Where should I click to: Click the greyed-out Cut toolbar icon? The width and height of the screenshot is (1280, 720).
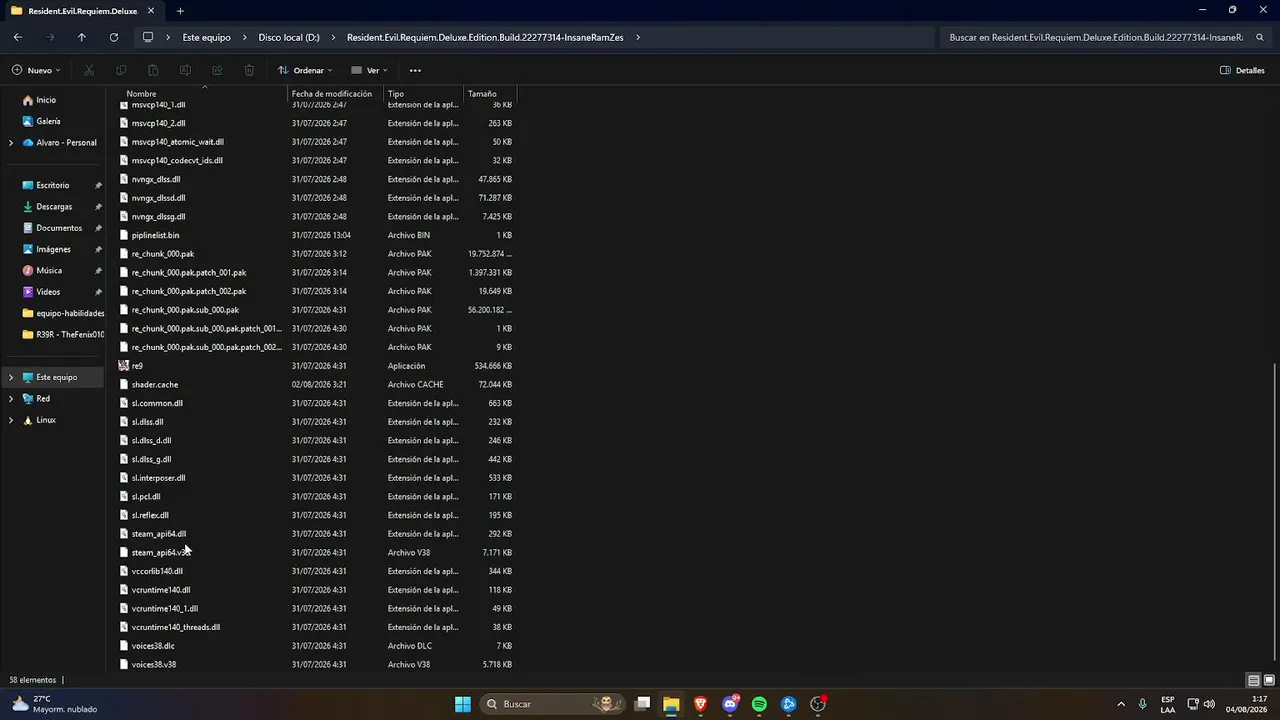pos(89,70)
